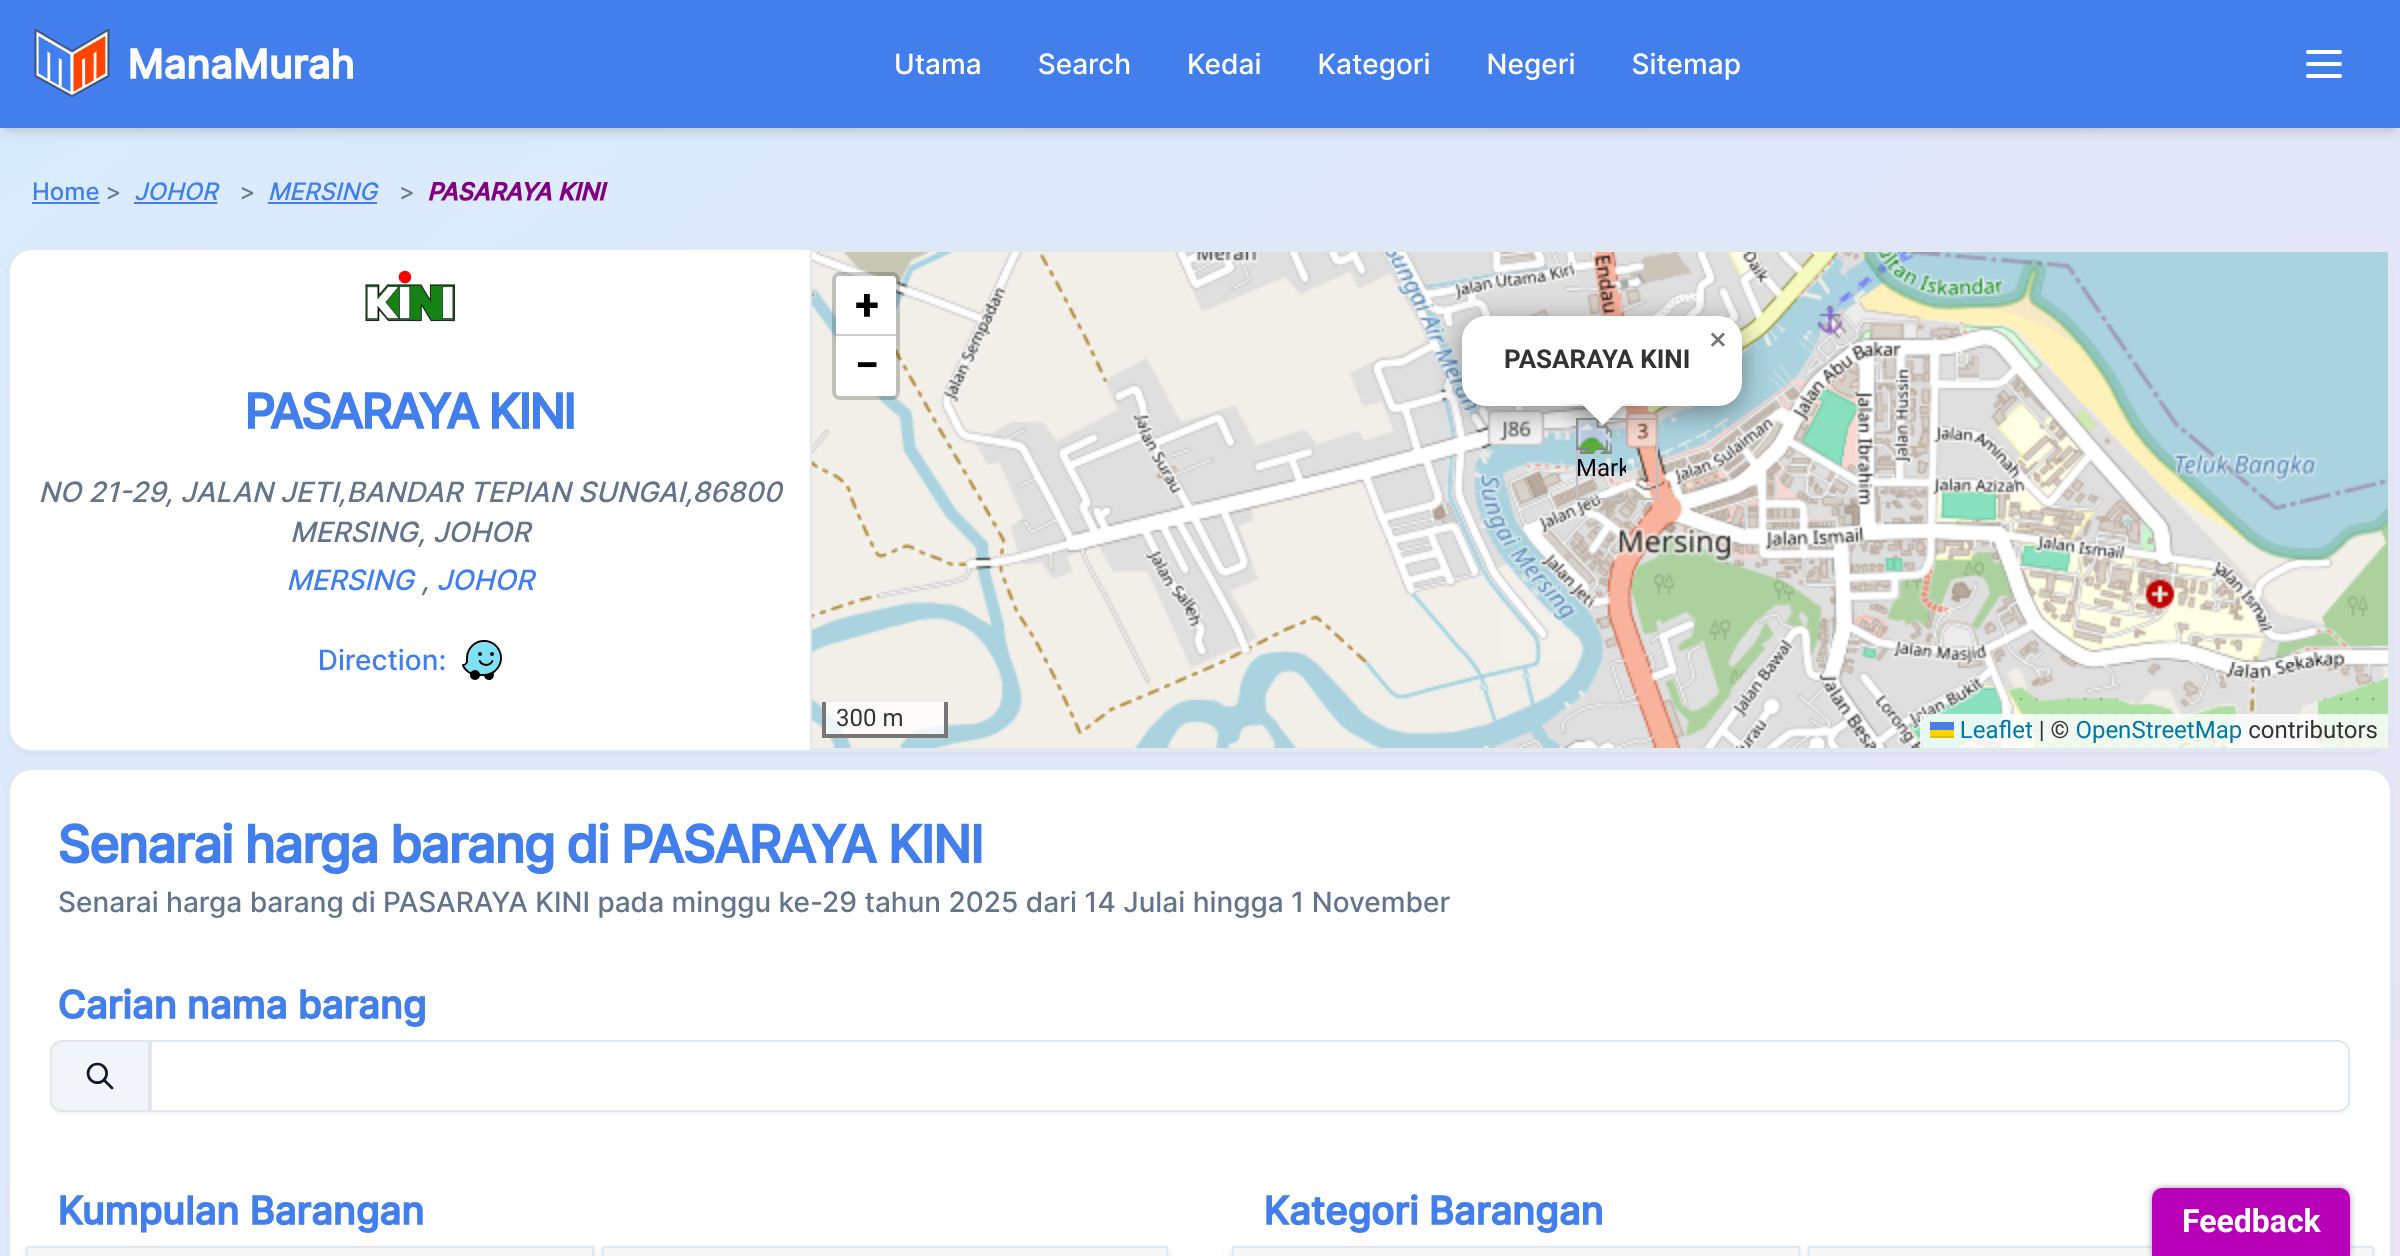Screen dimensions: 2400x1256
Task: Go to Search in navigation
Action: (1083, 64)
